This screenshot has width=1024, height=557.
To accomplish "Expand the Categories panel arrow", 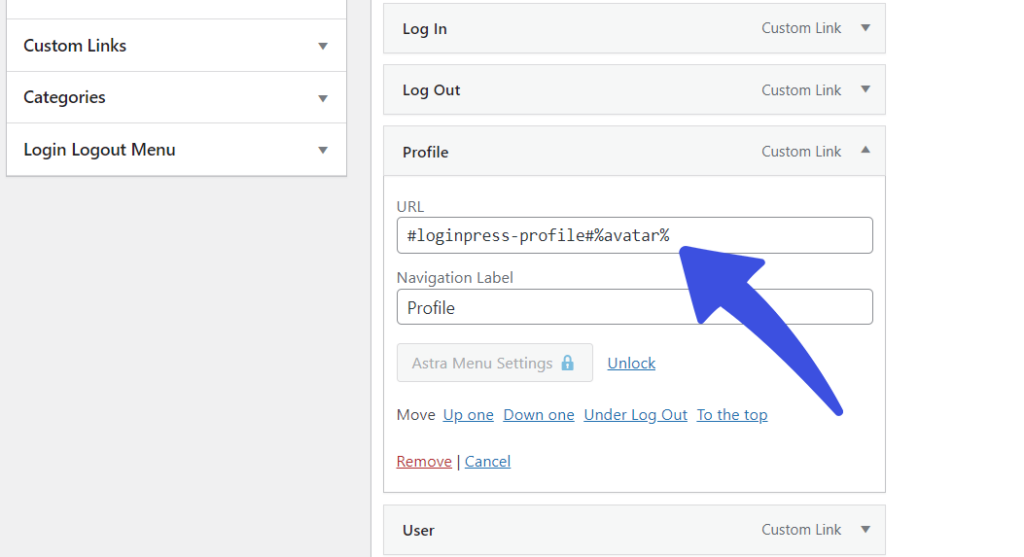I will (323, 99).
